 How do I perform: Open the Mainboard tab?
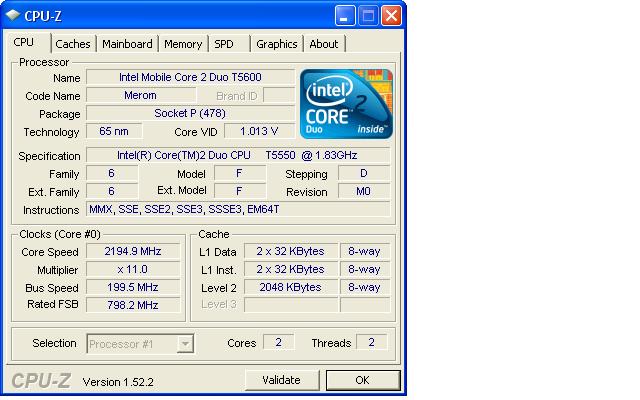[127, 44]
